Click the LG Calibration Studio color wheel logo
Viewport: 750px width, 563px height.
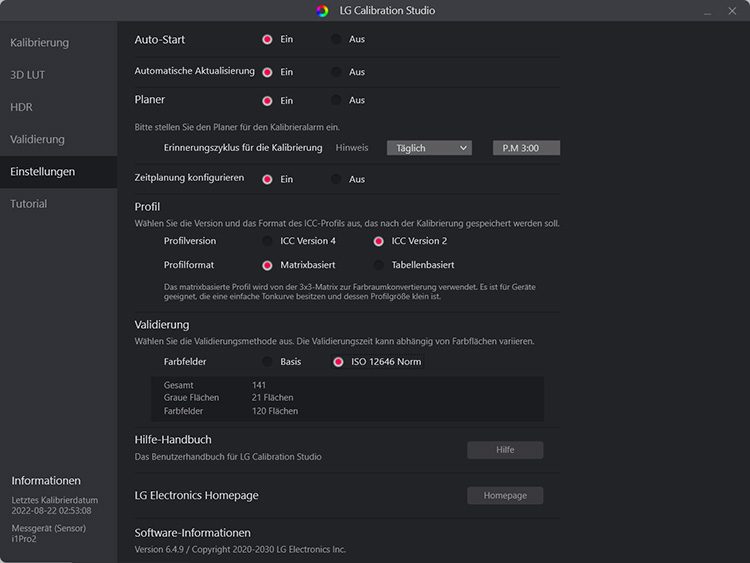click(322, 11)
